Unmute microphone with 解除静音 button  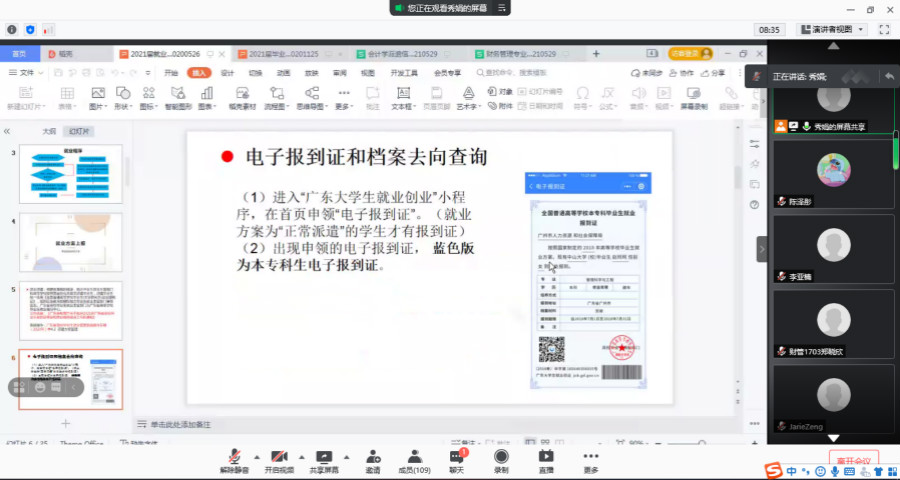(x=233, y=460)
